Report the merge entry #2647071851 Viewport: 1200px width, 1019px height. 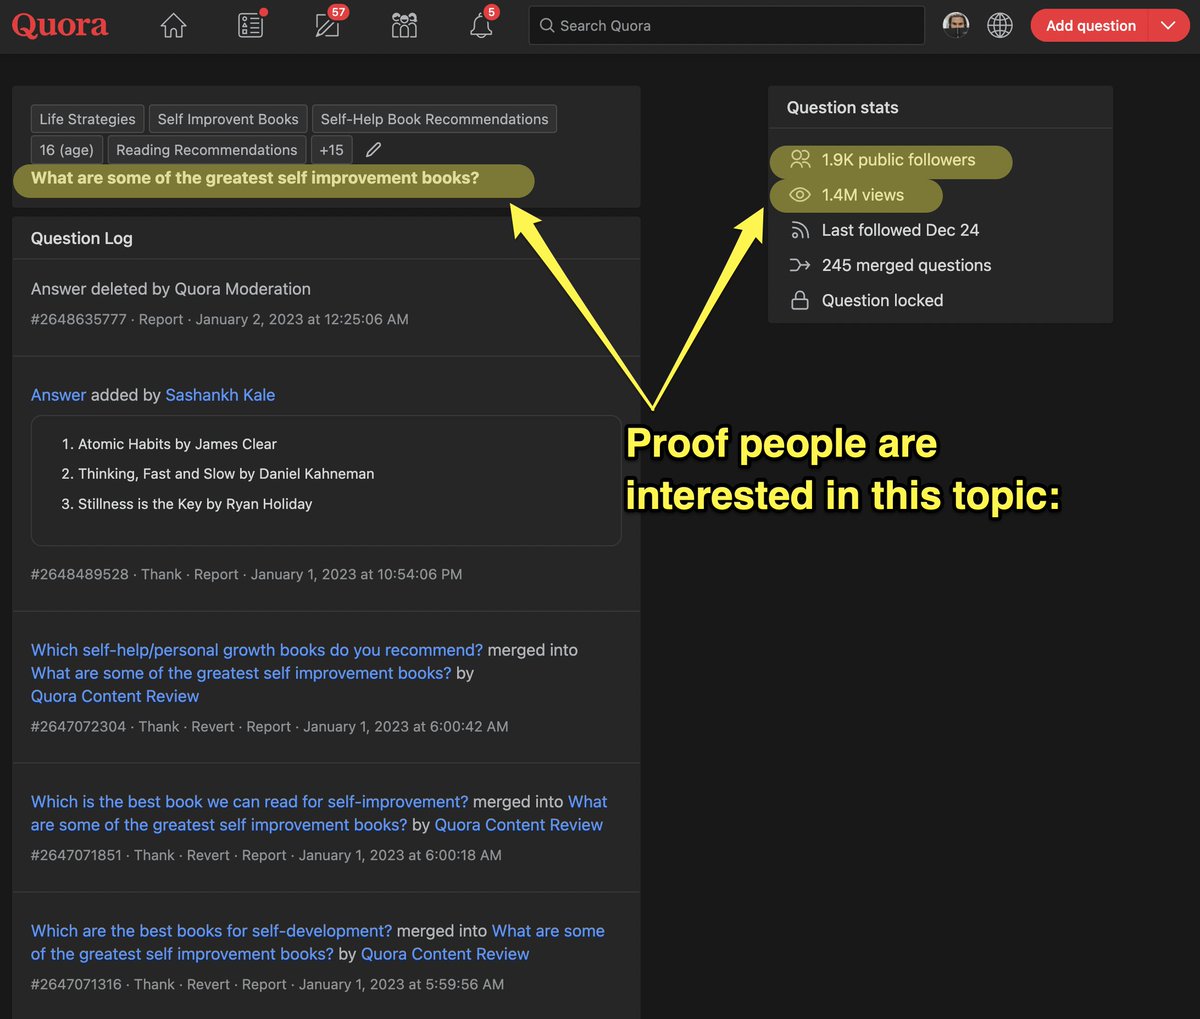264,855
